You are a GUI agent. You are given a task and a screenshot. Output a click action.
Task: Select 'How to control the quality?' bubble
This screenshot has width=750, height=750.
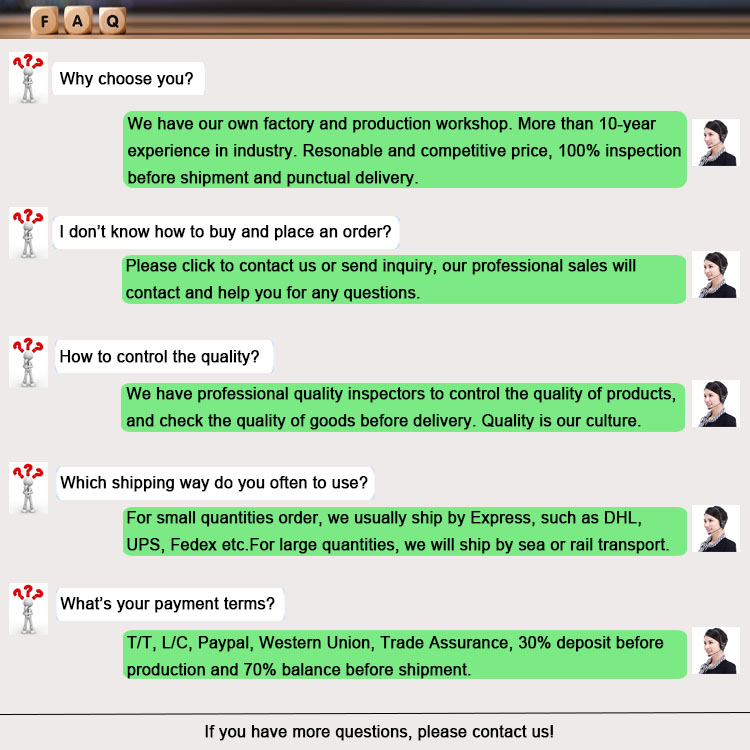pos(164,357)
